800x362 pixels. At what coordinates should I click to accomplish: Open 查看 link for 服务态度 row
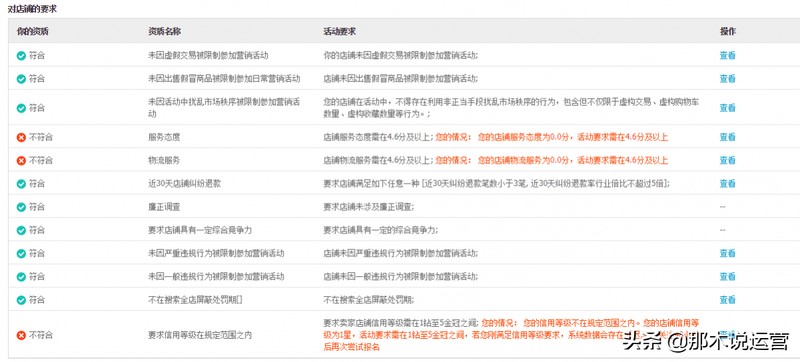tap(728, 137)
